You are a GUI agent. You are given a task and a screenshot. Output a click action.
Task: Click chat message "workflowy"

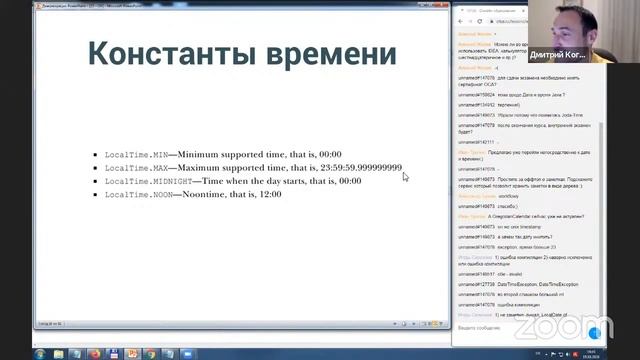point(508,196)
